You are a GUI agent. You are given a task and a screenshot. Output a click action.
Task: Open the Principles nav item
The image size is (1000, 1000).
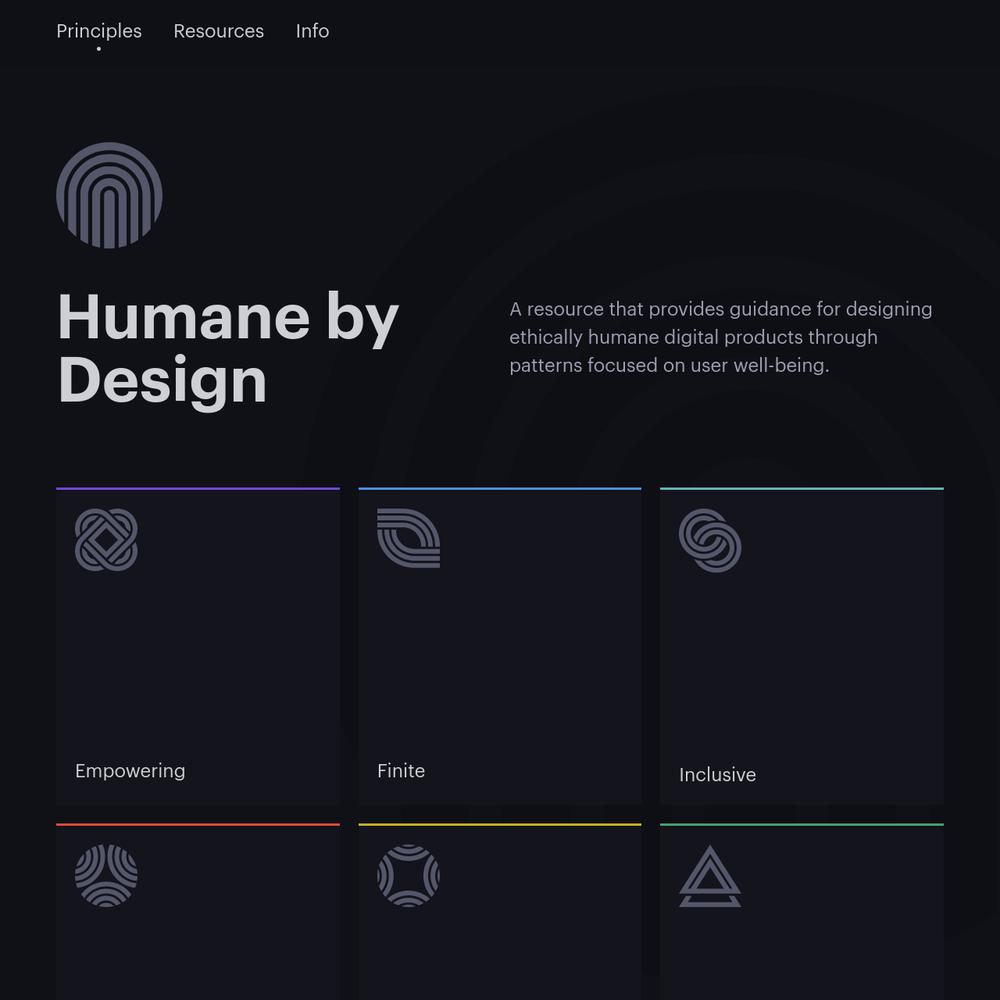99,31
